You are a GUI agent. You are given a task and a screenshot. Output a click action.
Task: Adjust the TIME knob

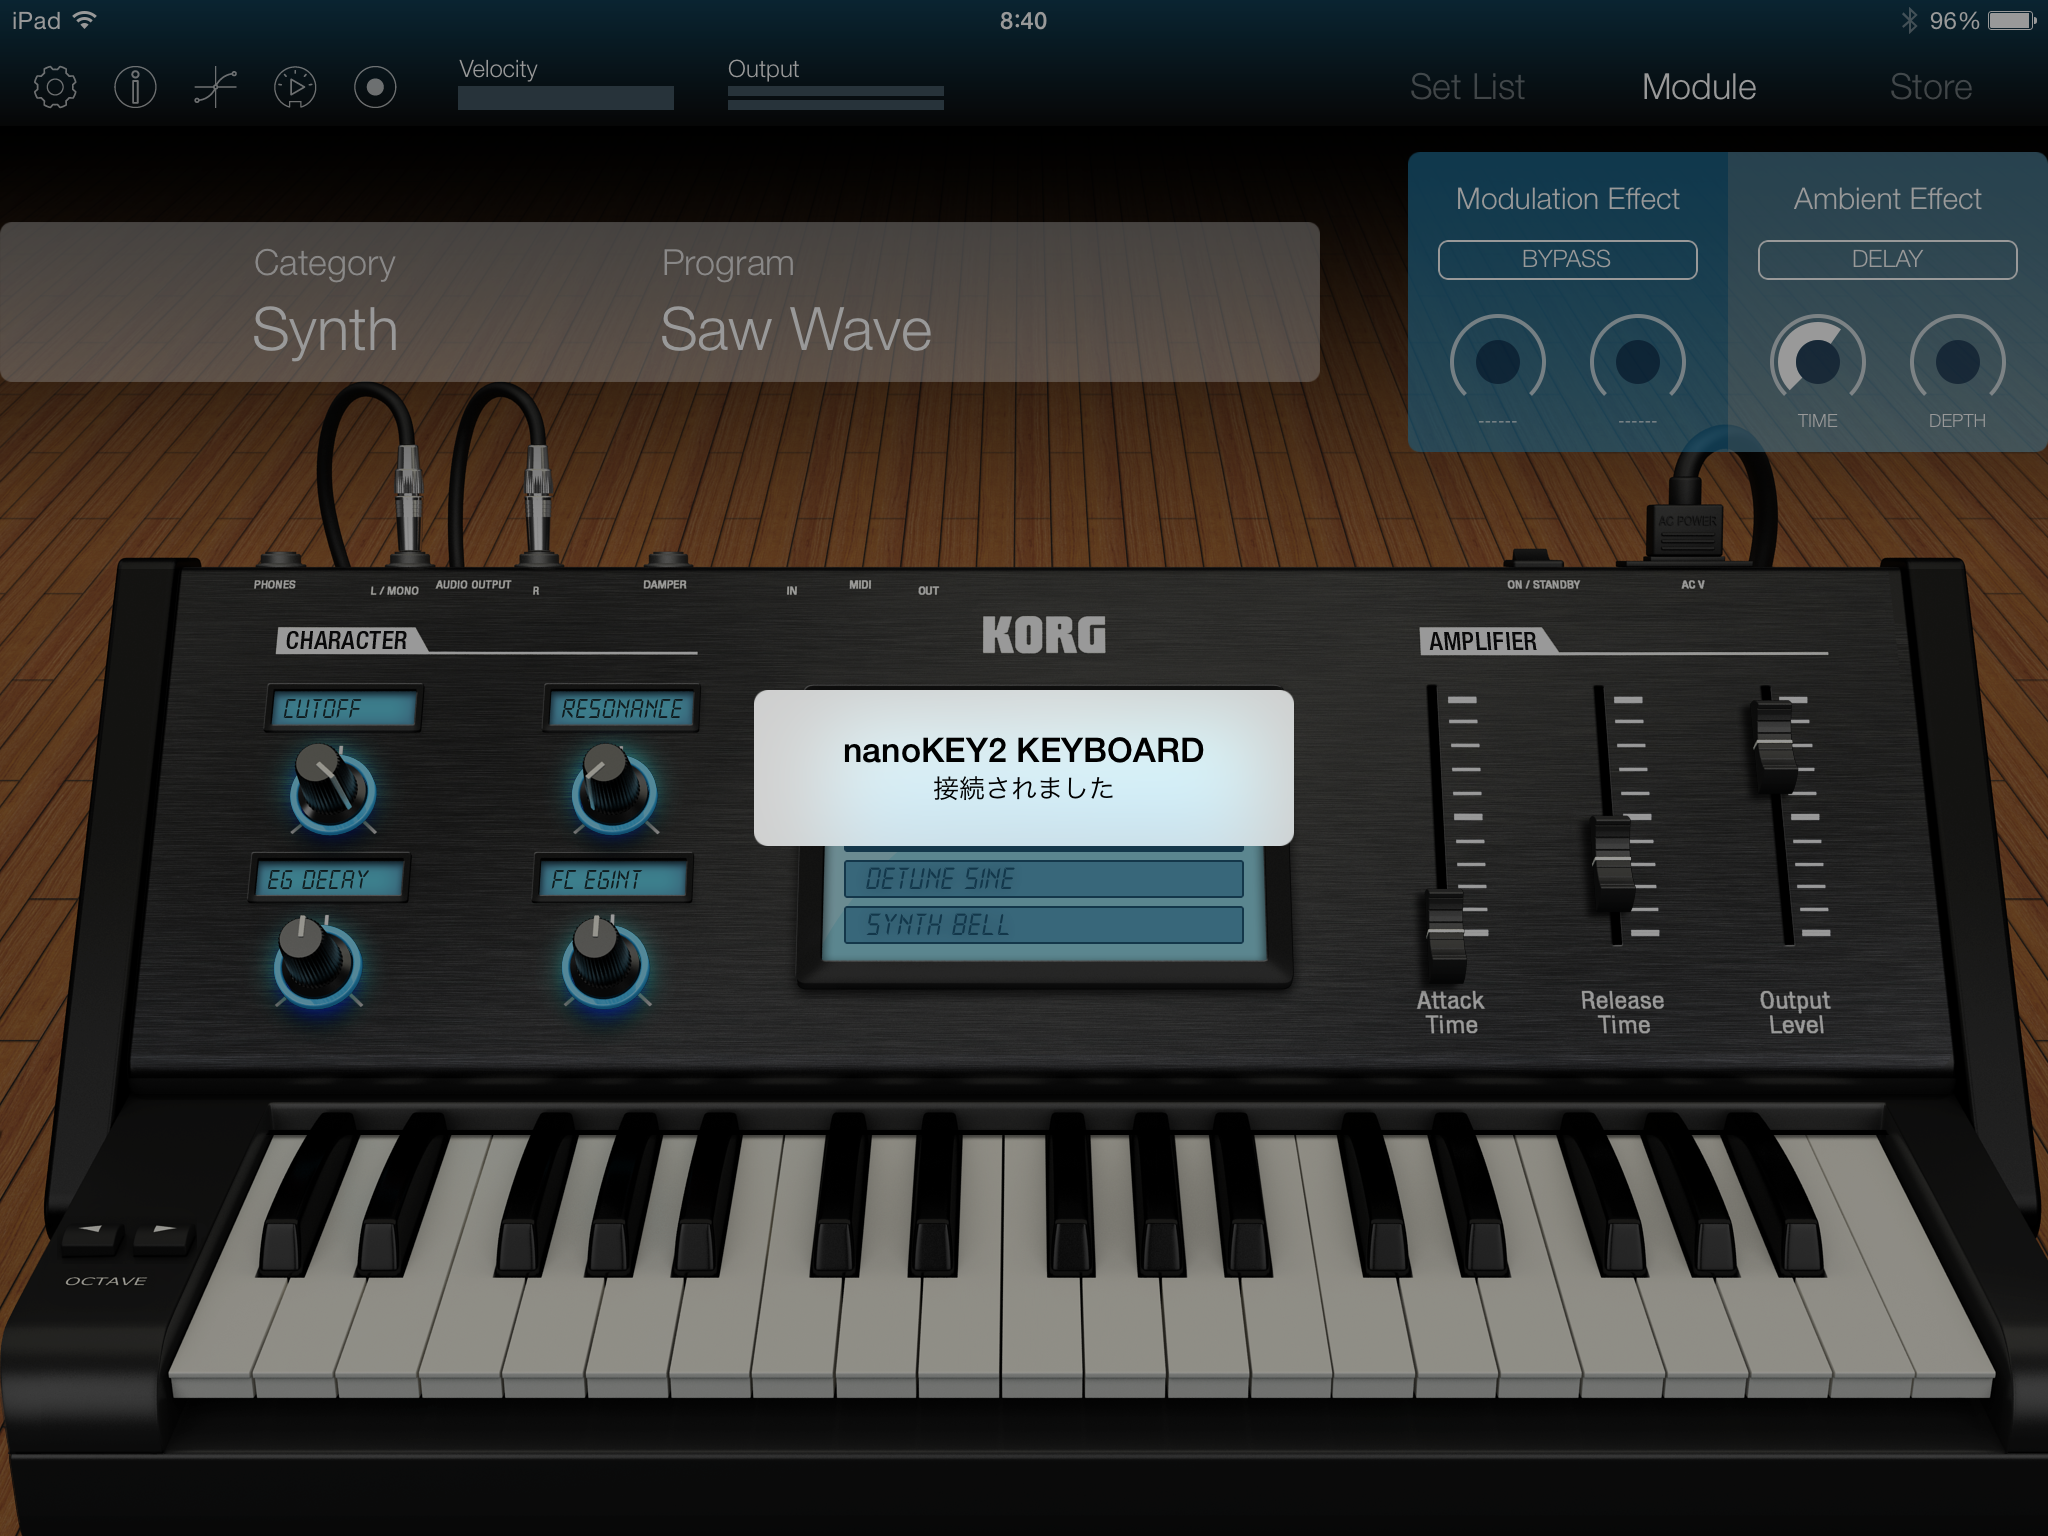[1818, 361]
